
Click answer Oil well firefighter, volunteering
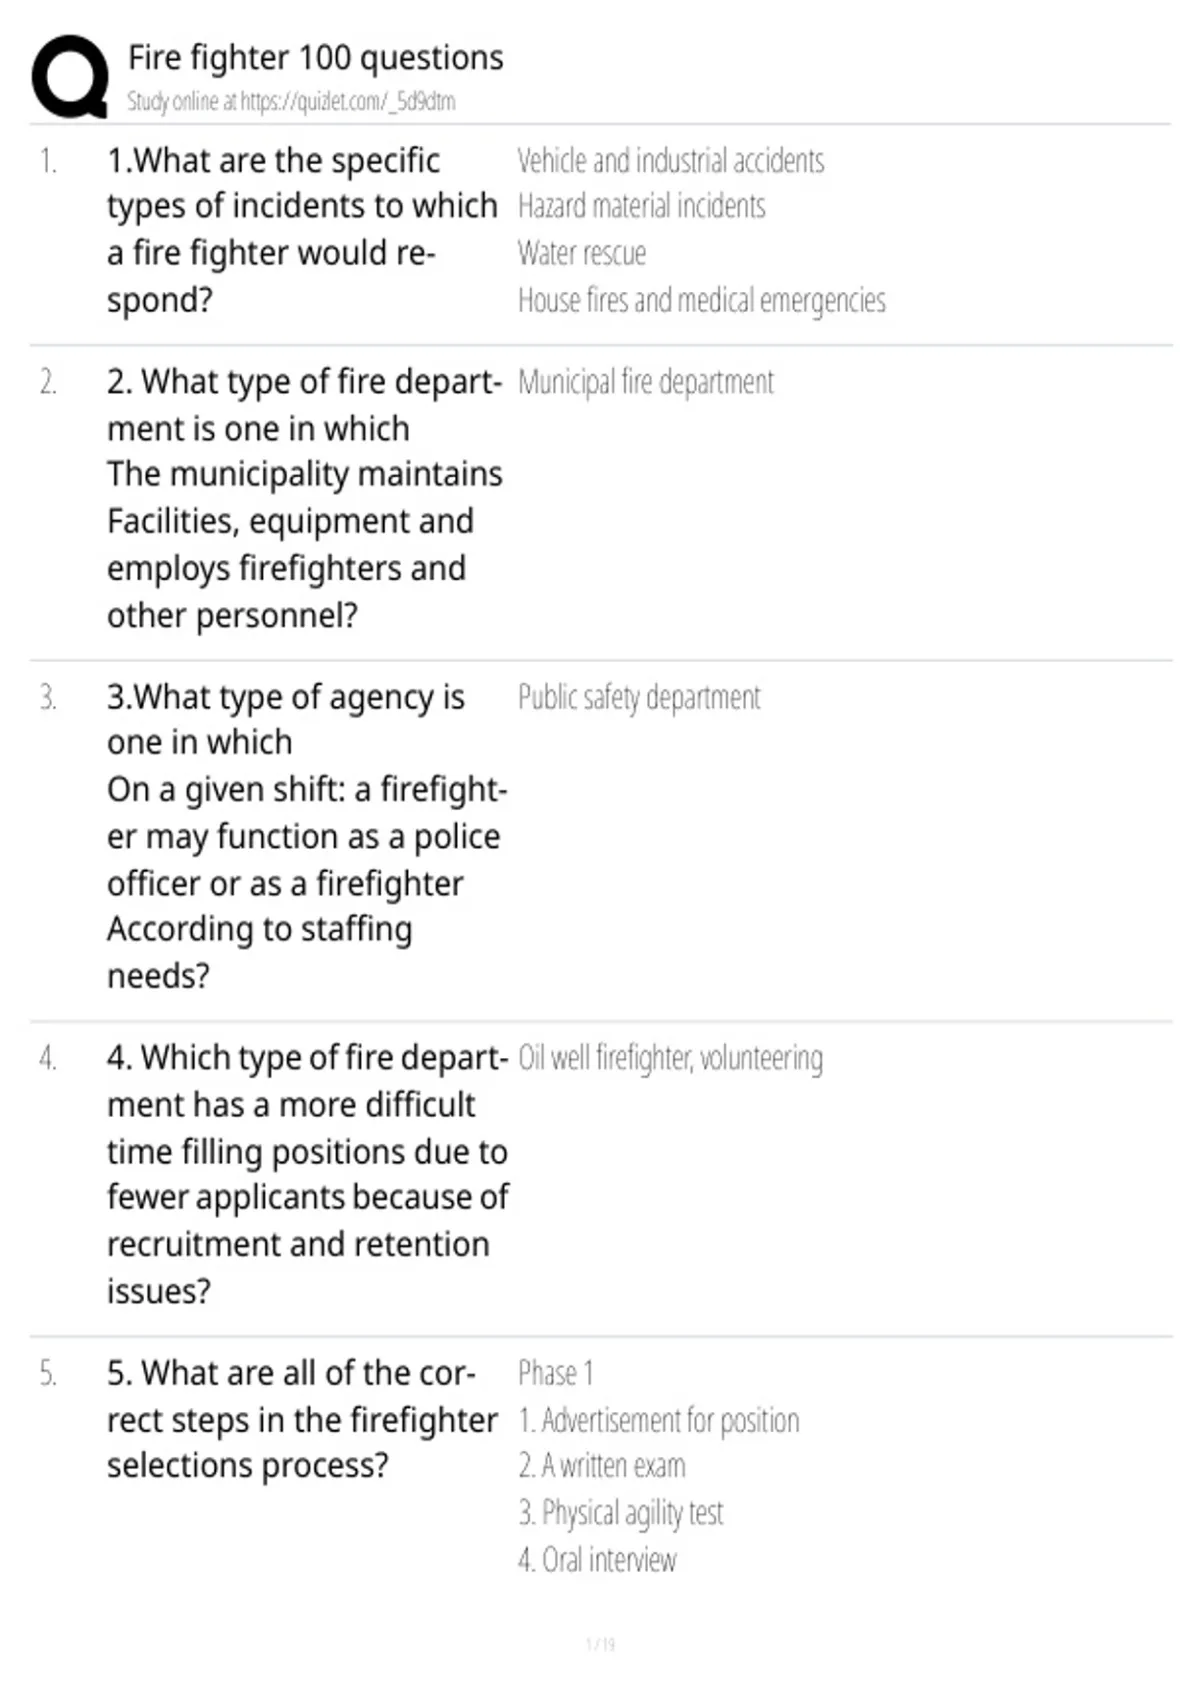[x=670, y=1058]
